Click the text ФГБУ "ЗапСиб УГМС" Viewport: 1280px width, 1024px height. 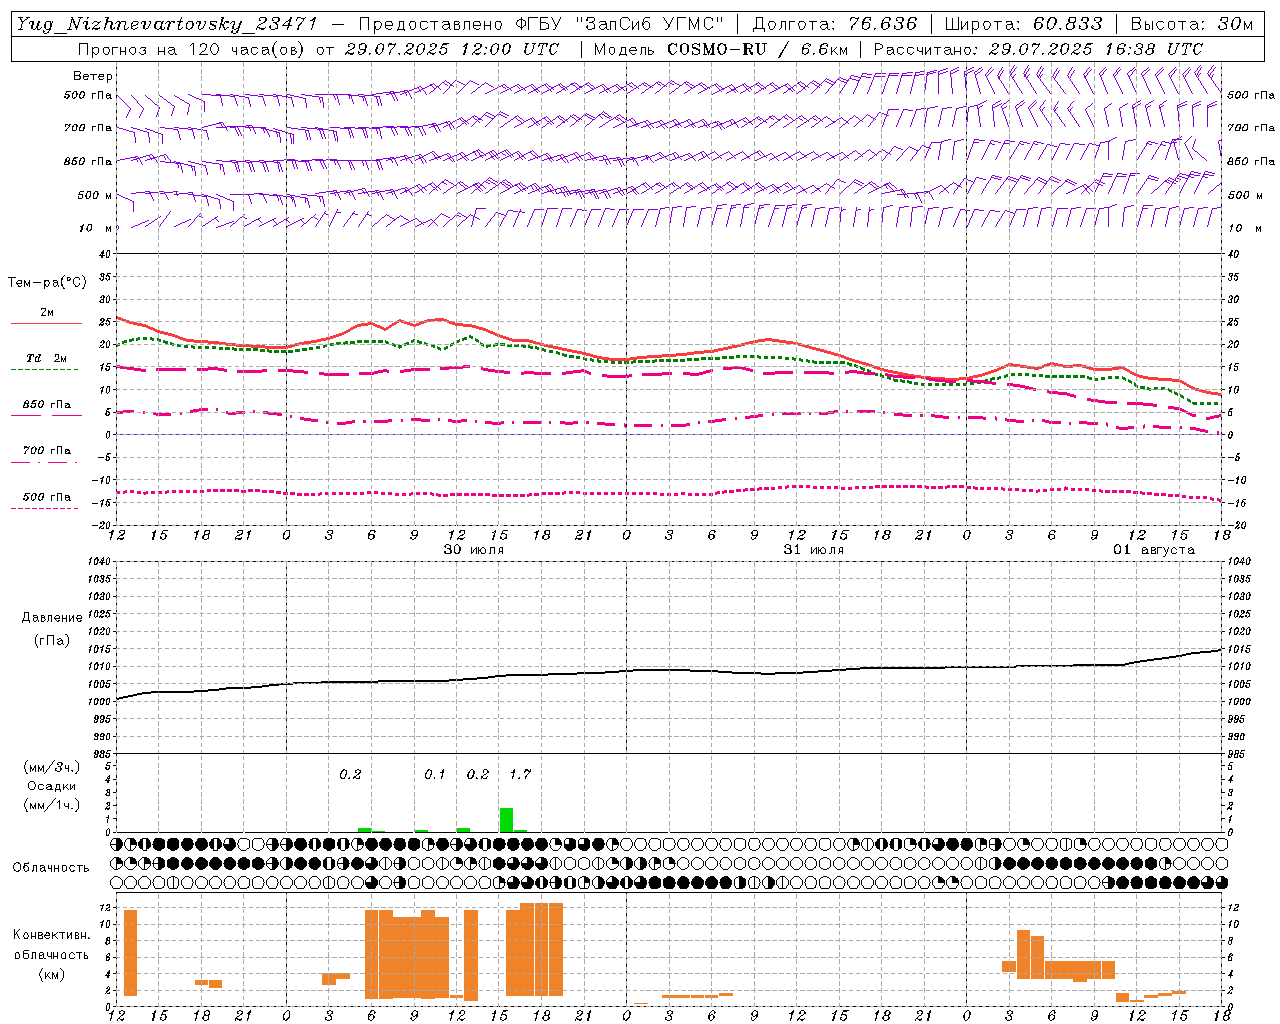pos(620,24)
